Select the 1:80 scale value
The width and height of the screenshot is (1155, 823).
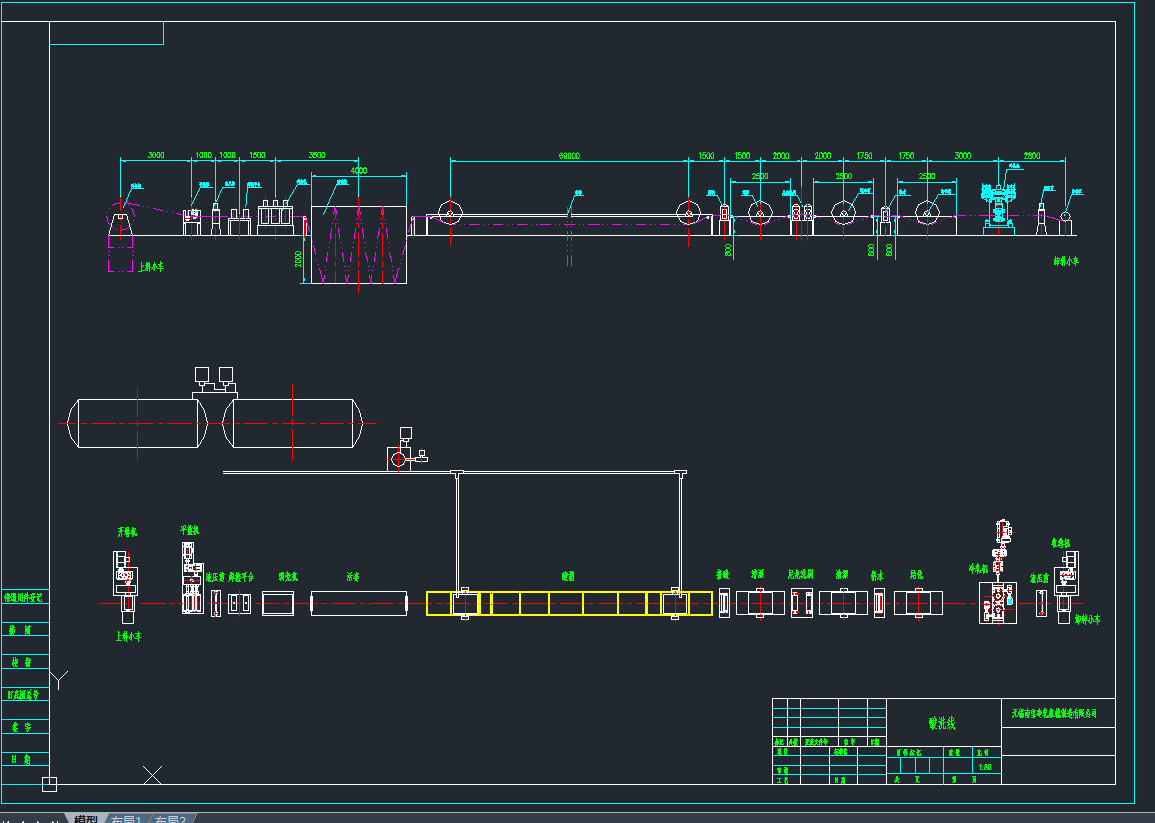click(984, 767)
